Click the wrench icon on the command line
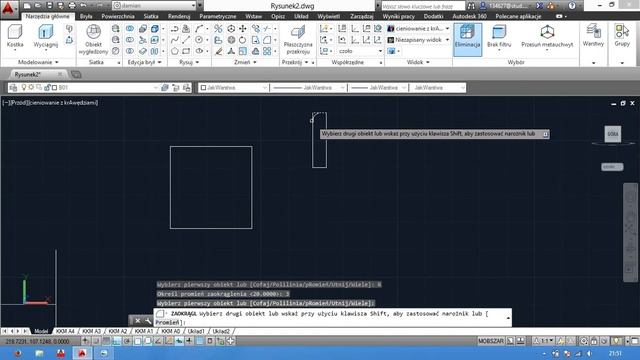This screenshot has height=360, width=640. point(148,321)
